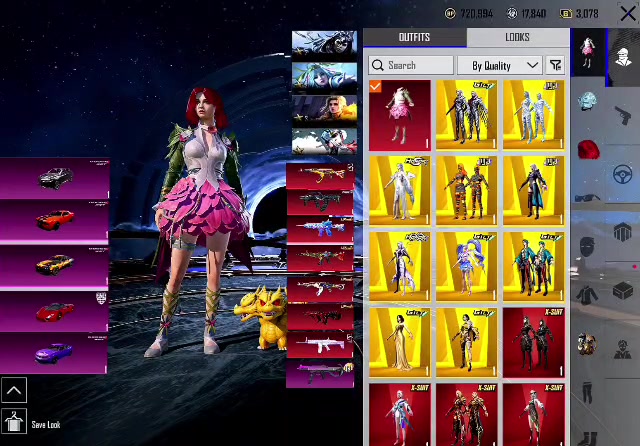Select the pistol weapon category icon

pos(622,115)
